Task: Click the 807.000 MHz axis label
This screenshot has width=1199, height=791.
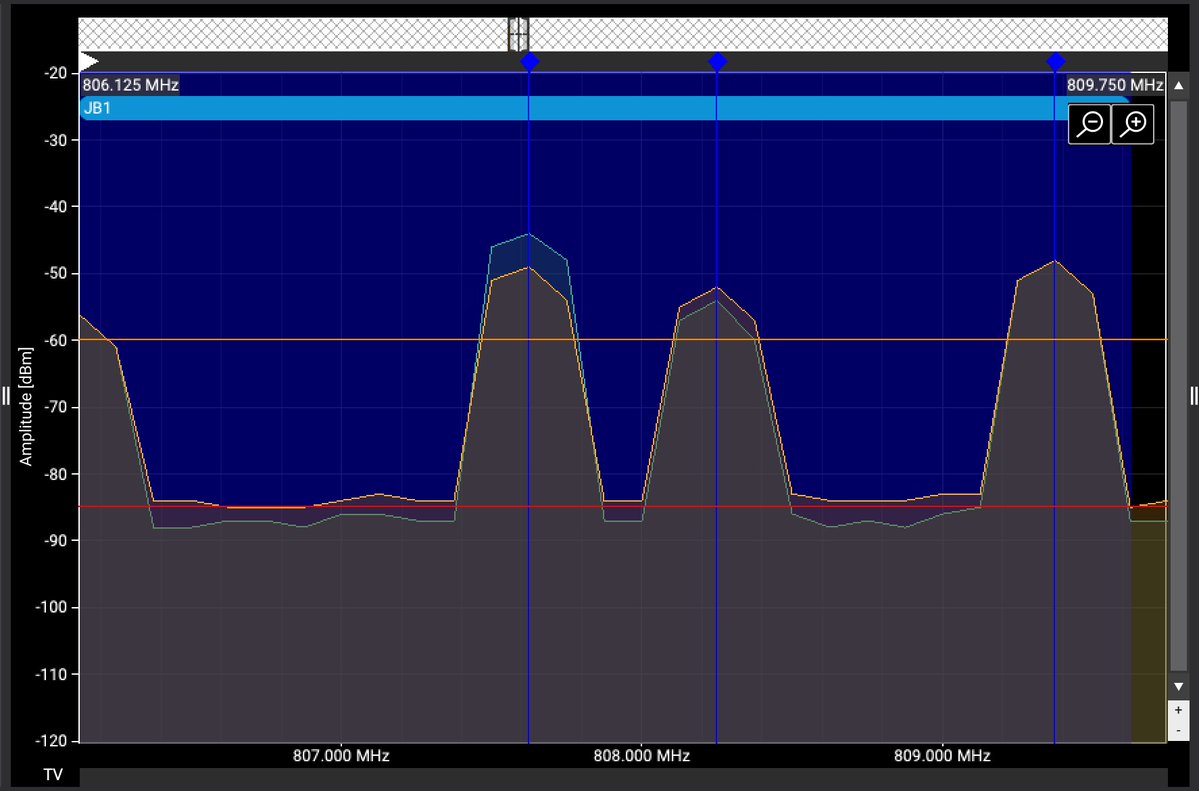Action: 341,756
